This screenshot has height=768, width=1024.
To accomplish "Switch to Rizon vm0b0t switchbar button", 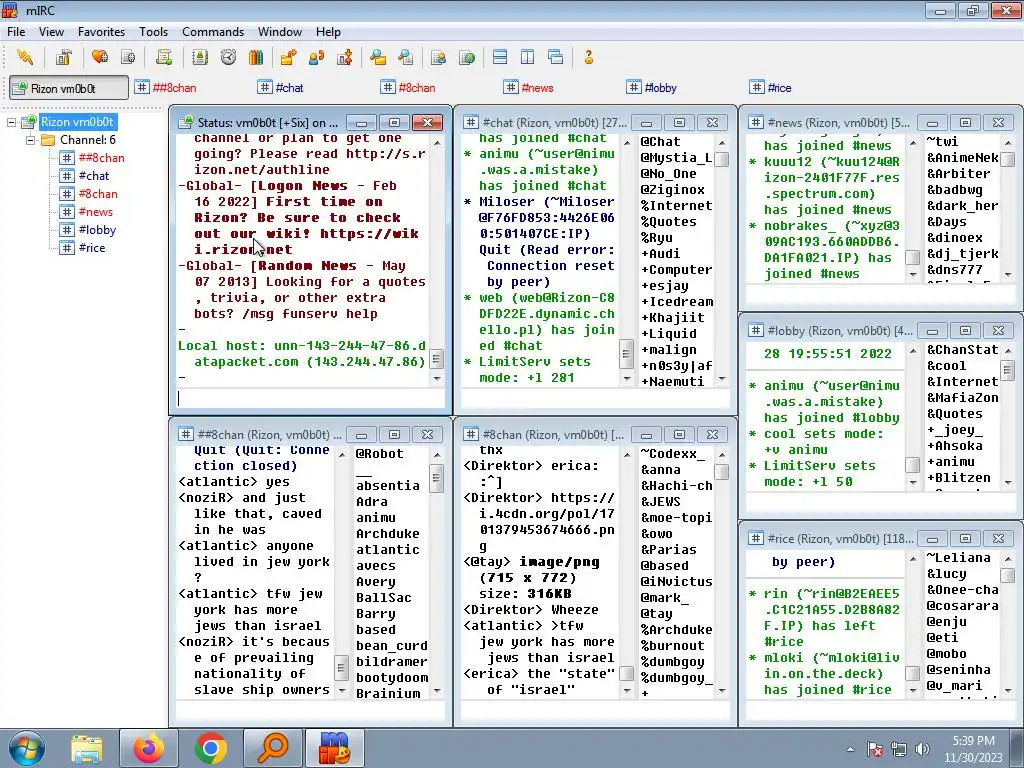I will tap(69, 88).
